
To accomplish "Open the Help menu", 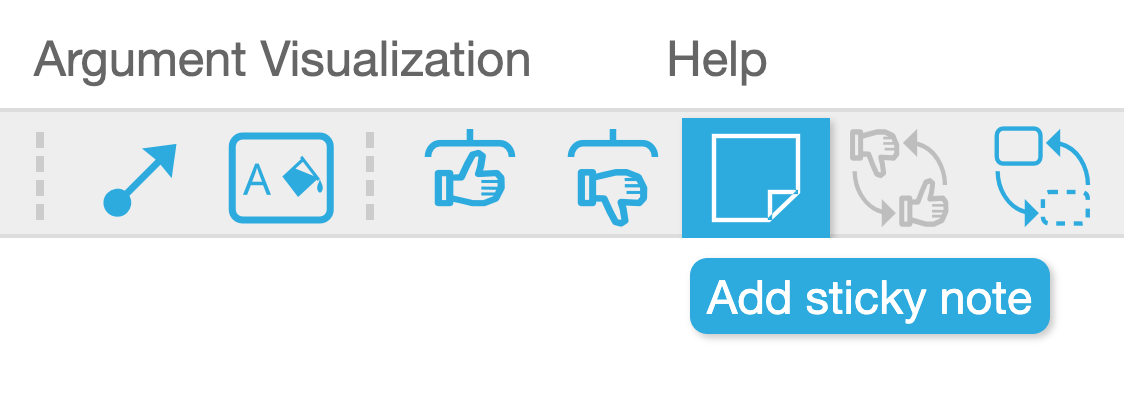I will click(717, 60).
